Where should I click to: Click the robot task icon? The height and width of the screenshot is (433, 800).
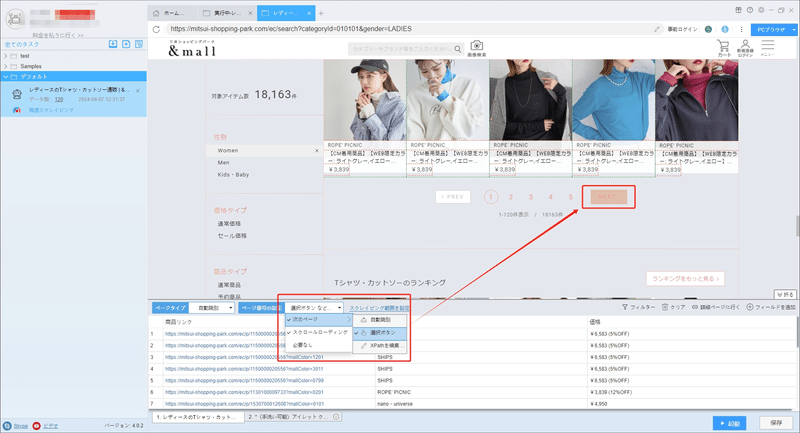(17, 94)
